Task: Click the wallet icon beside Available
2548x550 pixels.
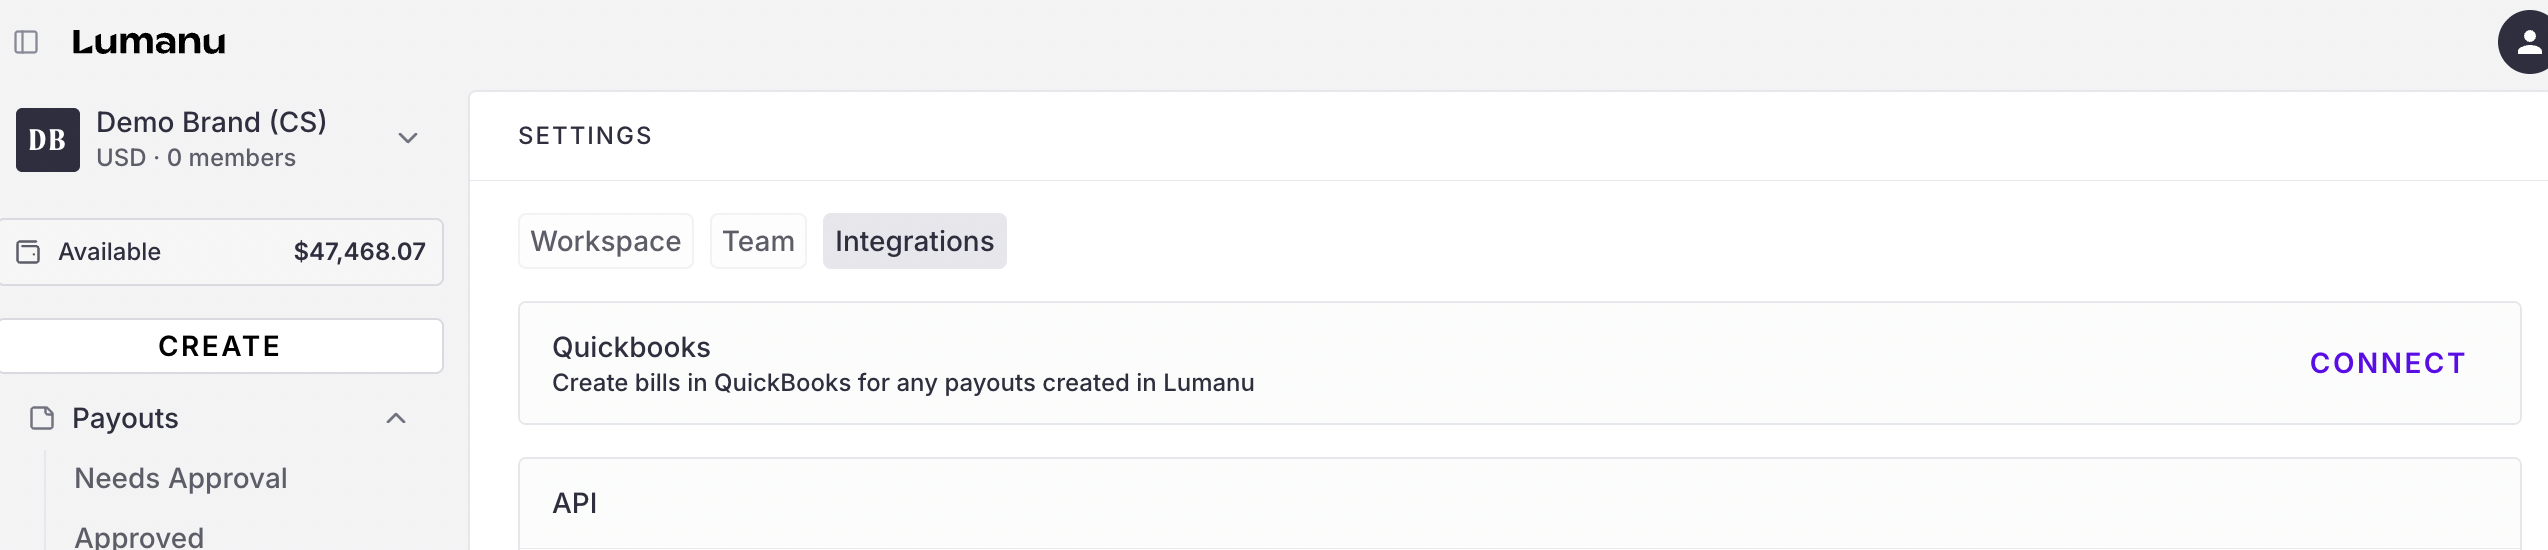Action: click(x=29, y=252)
